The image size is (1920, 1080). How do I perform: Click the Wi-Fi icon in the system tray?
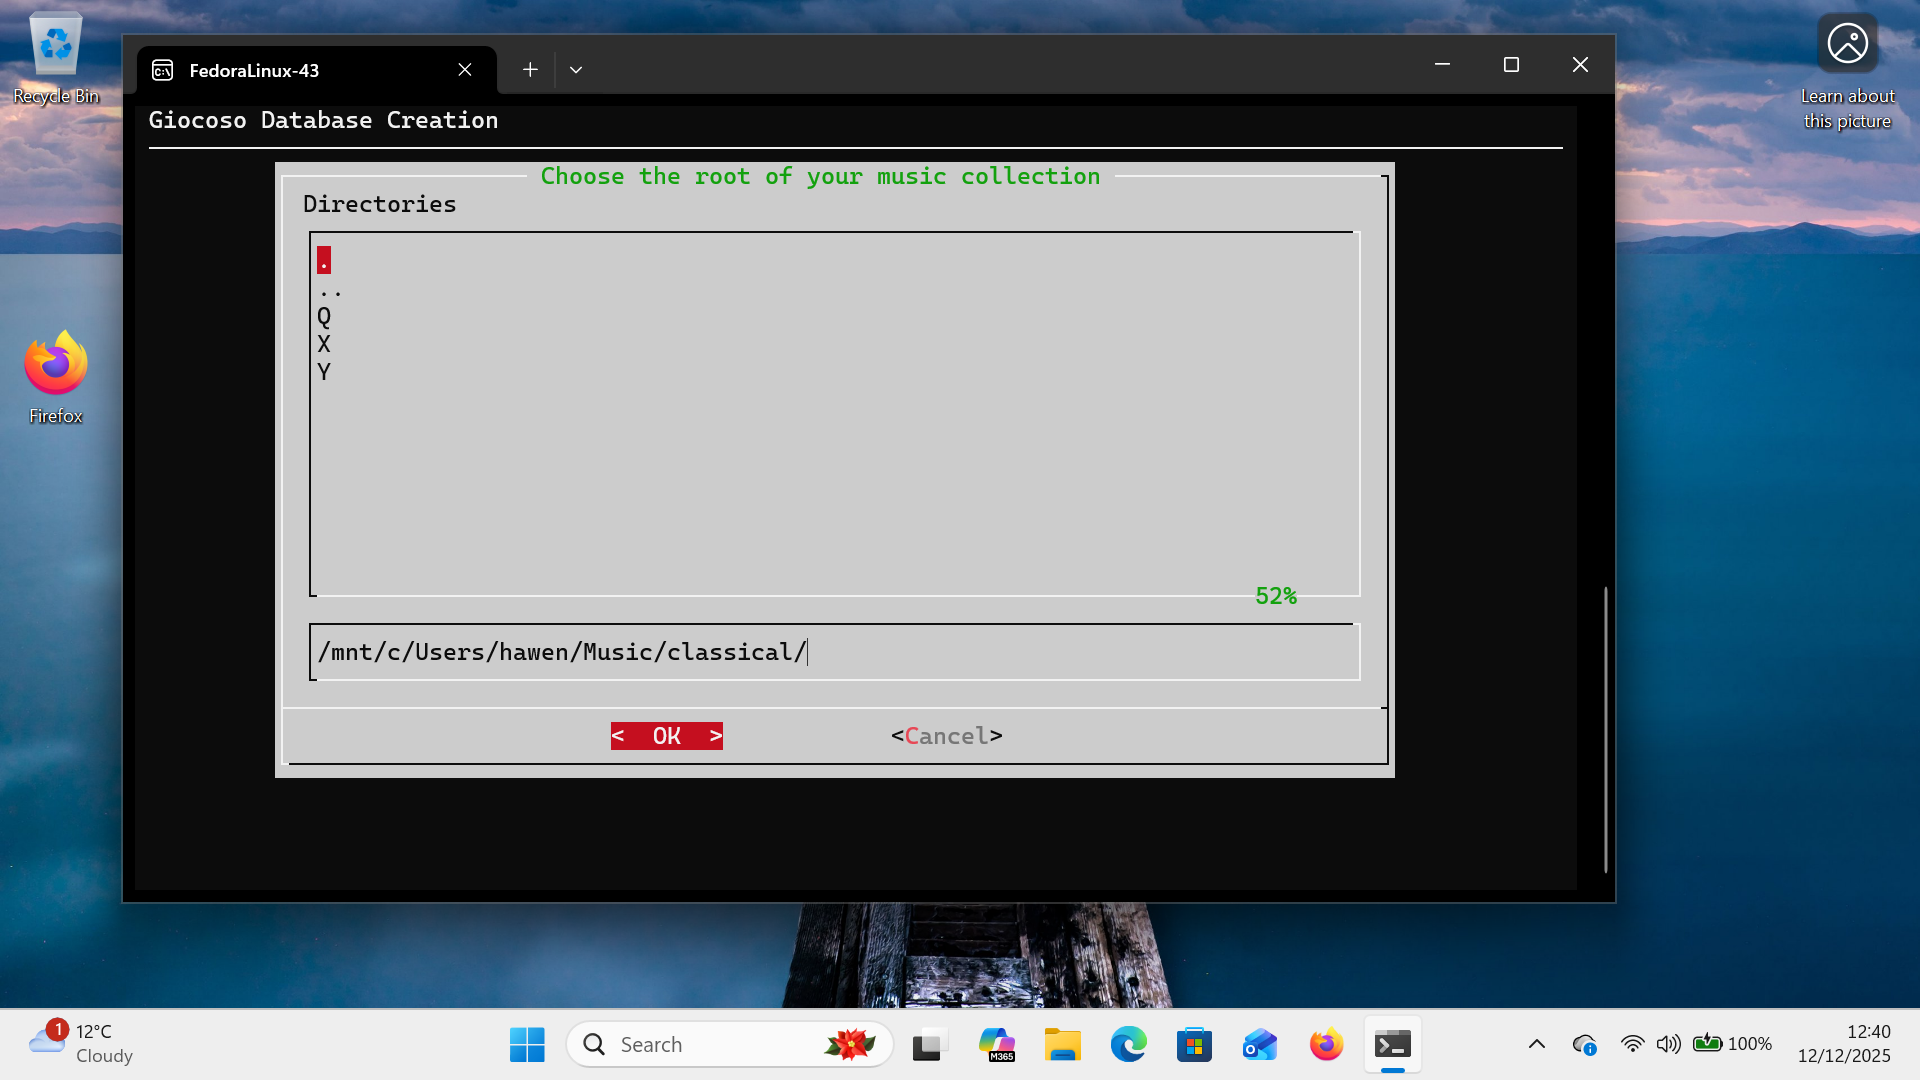1633,1043
